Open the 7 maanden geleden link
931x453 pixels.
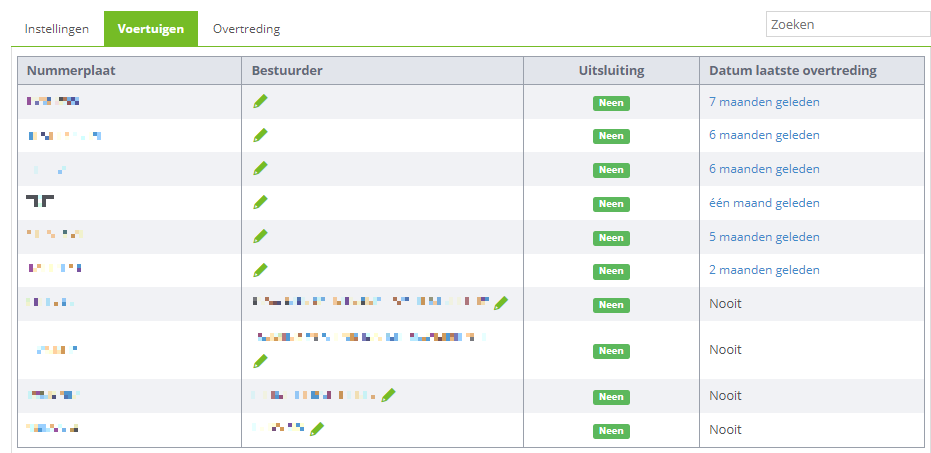point(764,102)
